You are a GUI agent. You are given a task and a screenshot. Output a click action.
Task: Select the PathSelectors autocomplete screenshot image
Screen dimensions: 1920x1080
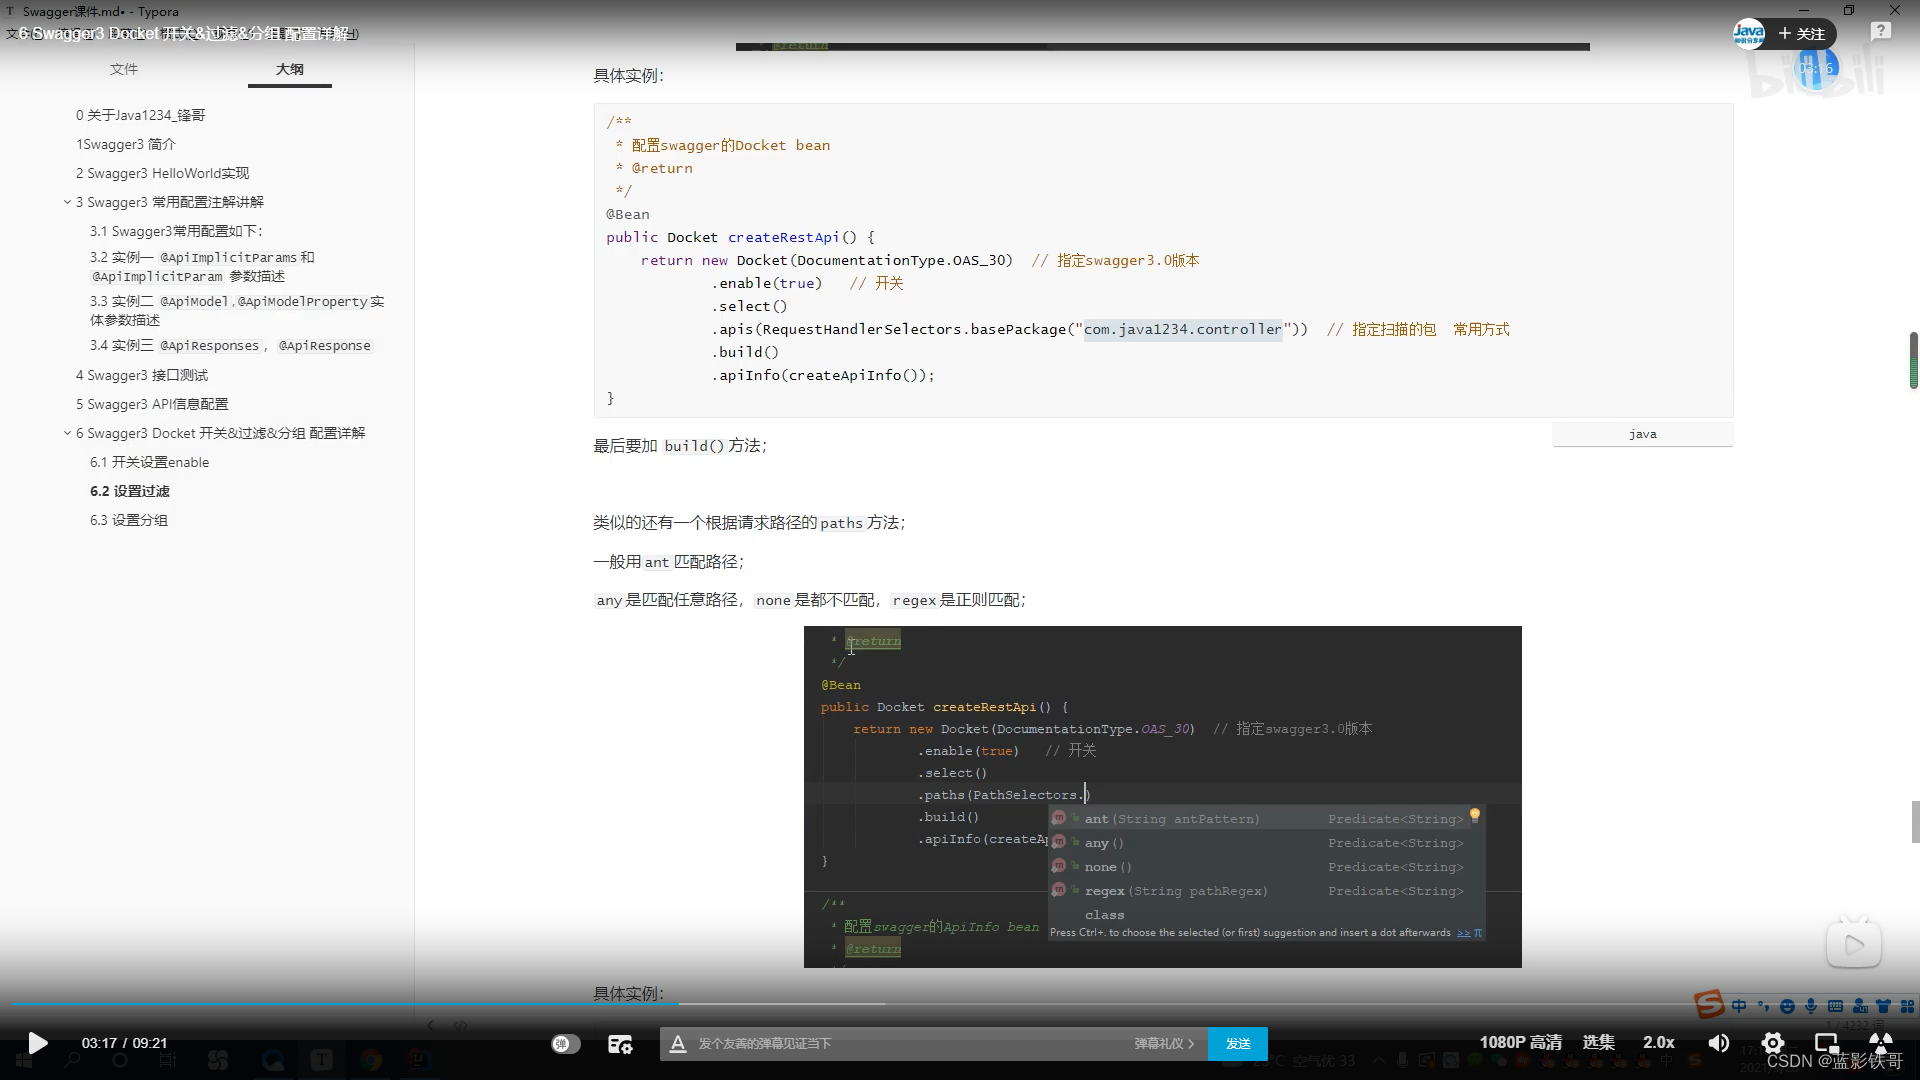click(x=1162, y=796)
